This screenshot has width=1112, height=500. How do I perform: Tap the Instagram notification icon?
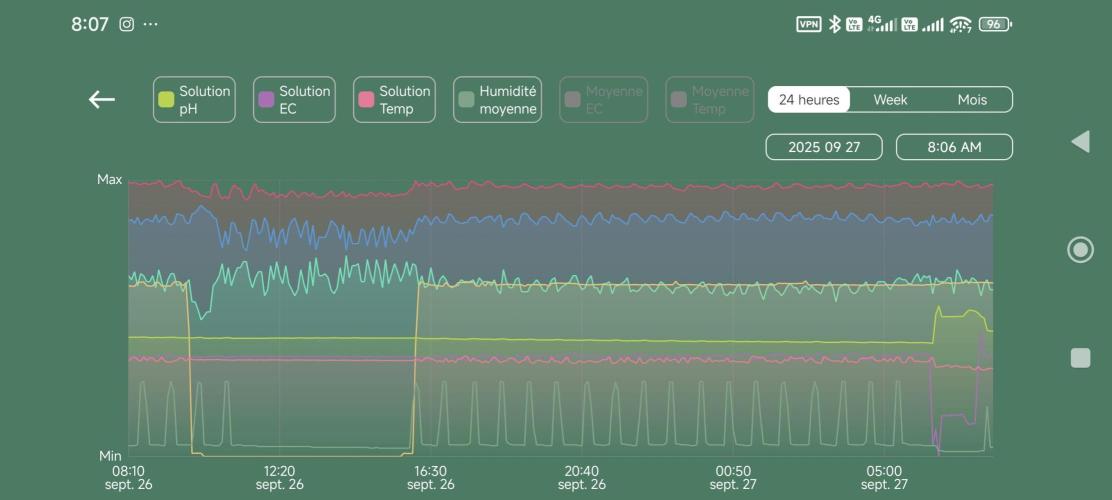pyautogui.click(x=127, y=24)
